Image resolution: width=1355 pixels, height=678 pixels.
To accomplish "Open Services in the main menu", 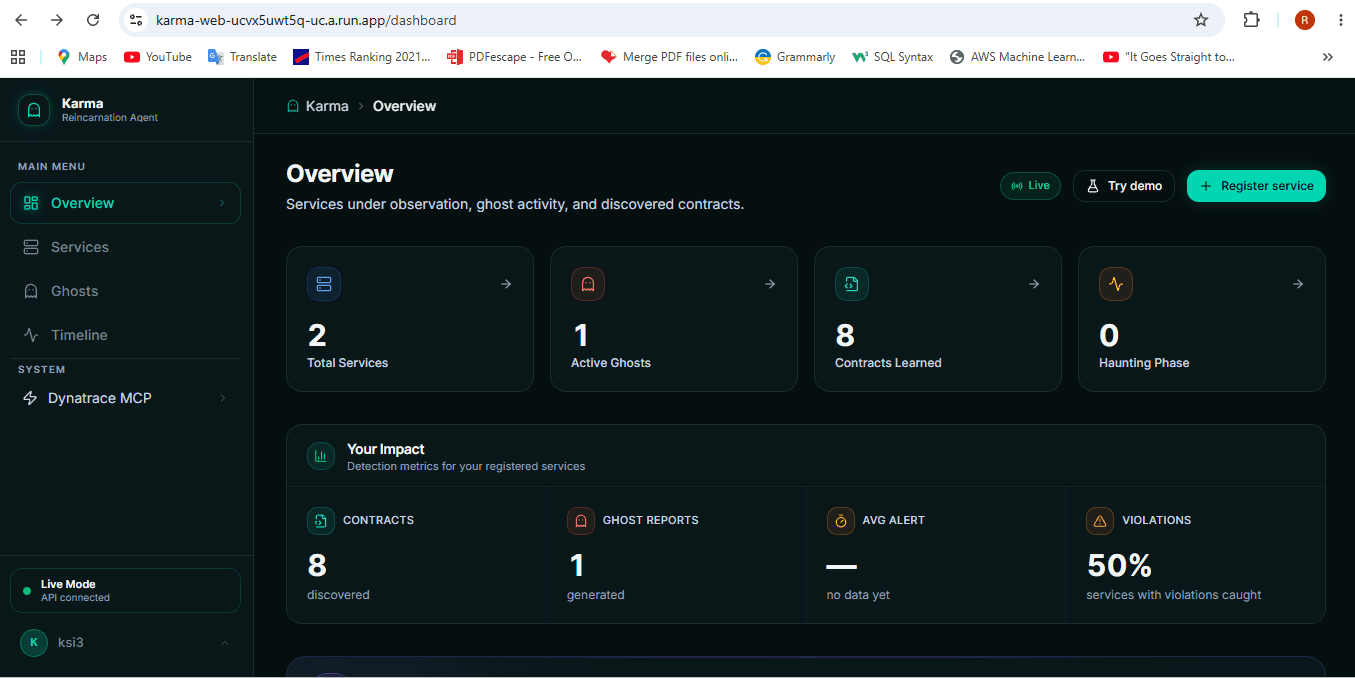I will click(x=125, y=247).
